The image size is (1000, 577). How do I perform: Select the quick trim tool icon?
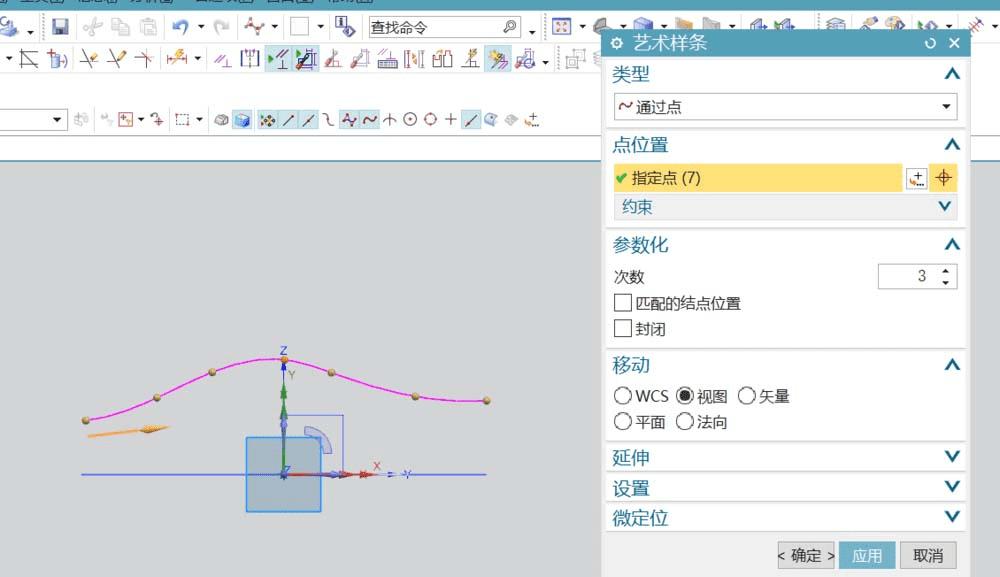89,59
